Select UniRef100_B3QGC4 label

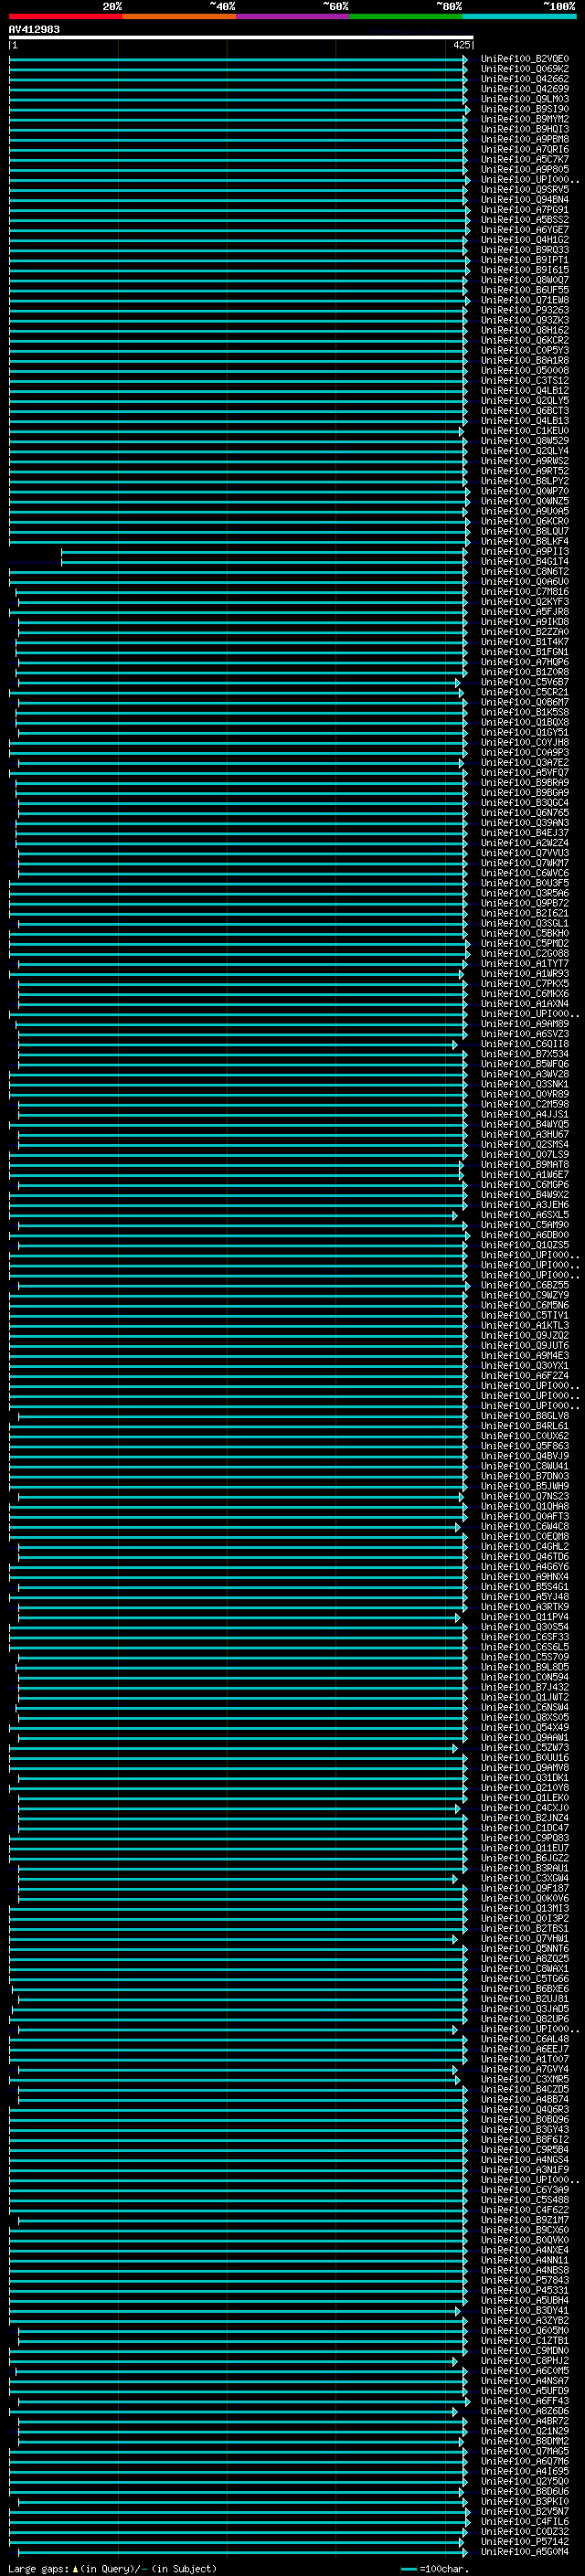[525, 803]
